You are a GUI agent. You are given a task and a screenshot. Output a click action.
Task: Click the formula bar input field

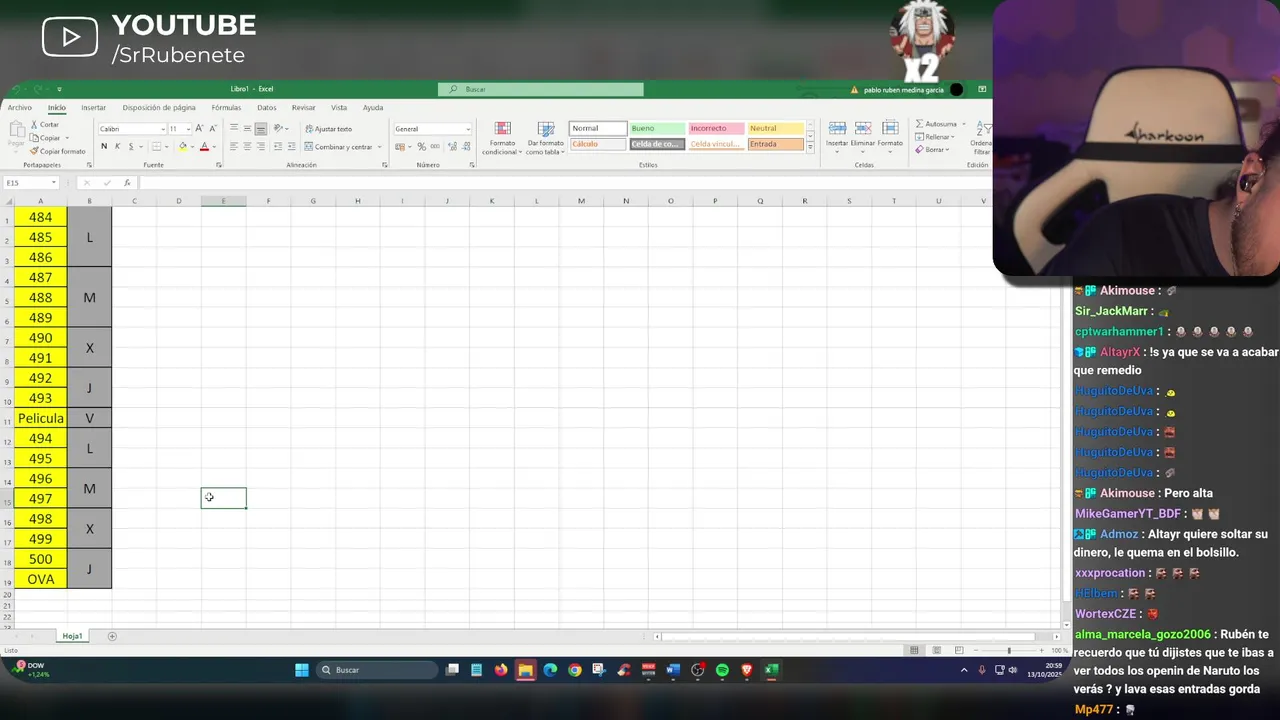[565, 183]
